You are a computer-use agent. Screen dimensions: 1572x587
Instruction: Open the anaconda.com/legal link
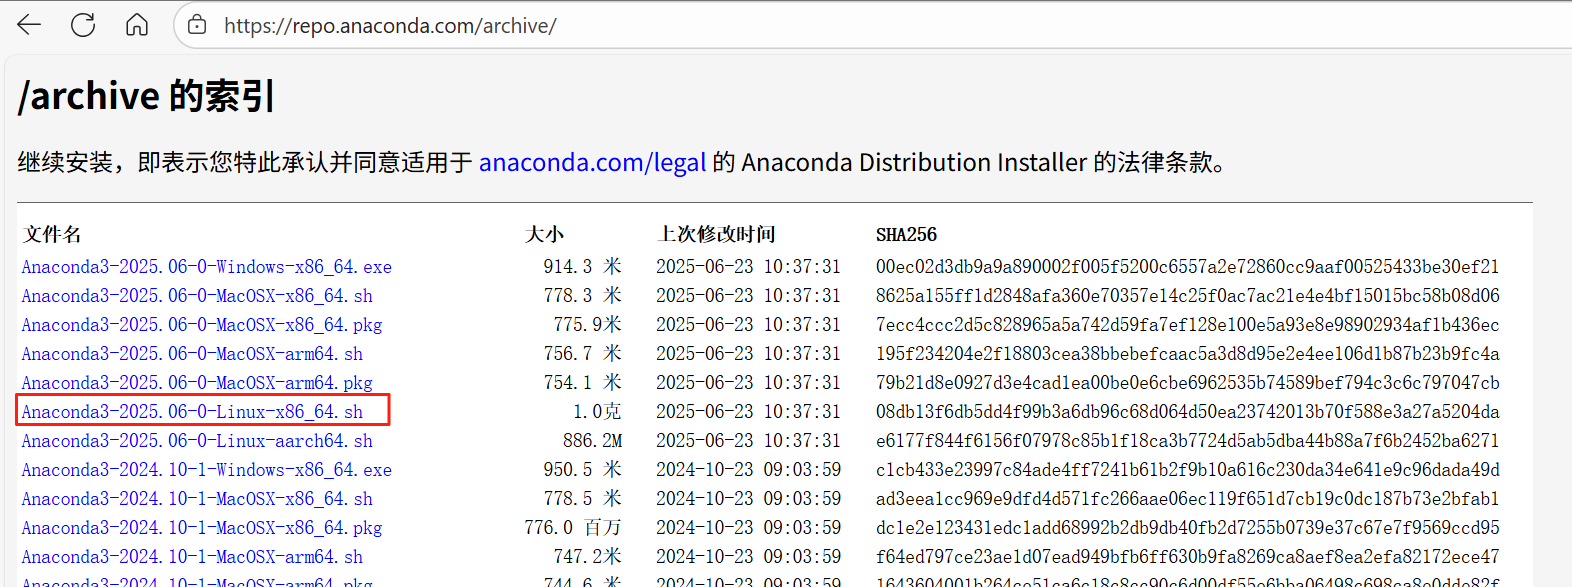click(x=592, y=162)
